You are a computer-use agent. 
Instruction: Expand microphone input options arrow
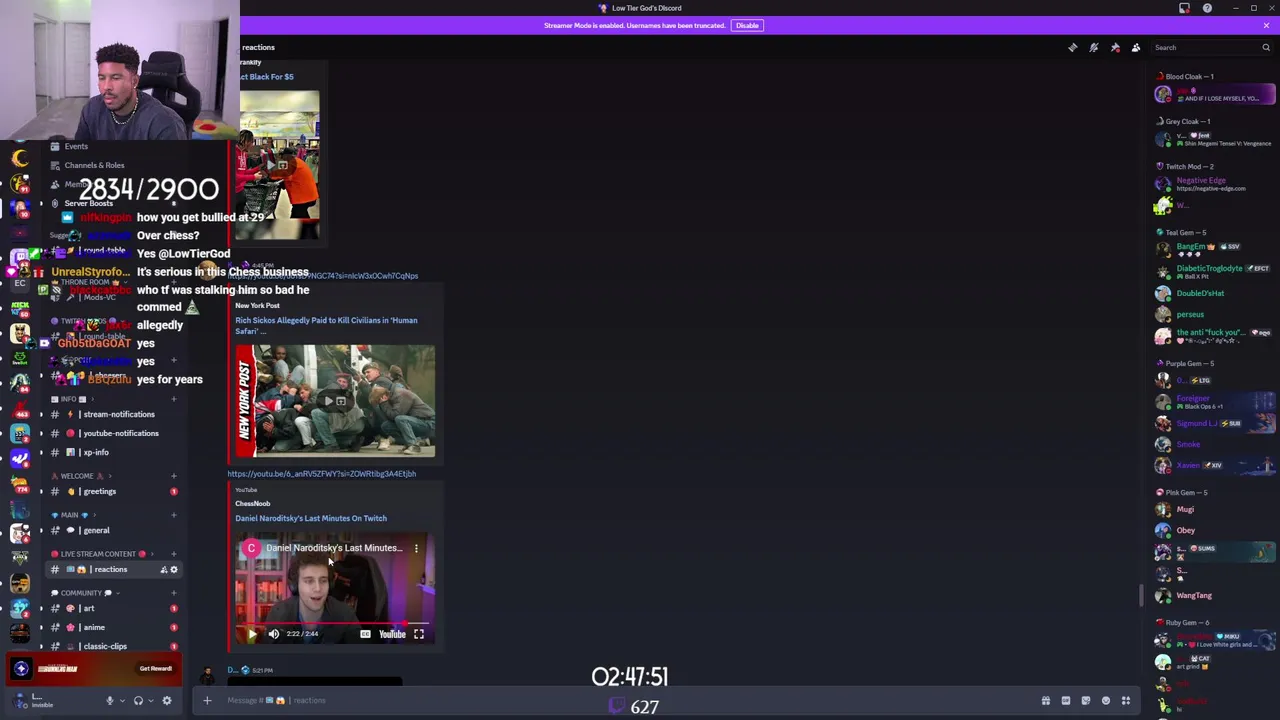tap(122, 701)
